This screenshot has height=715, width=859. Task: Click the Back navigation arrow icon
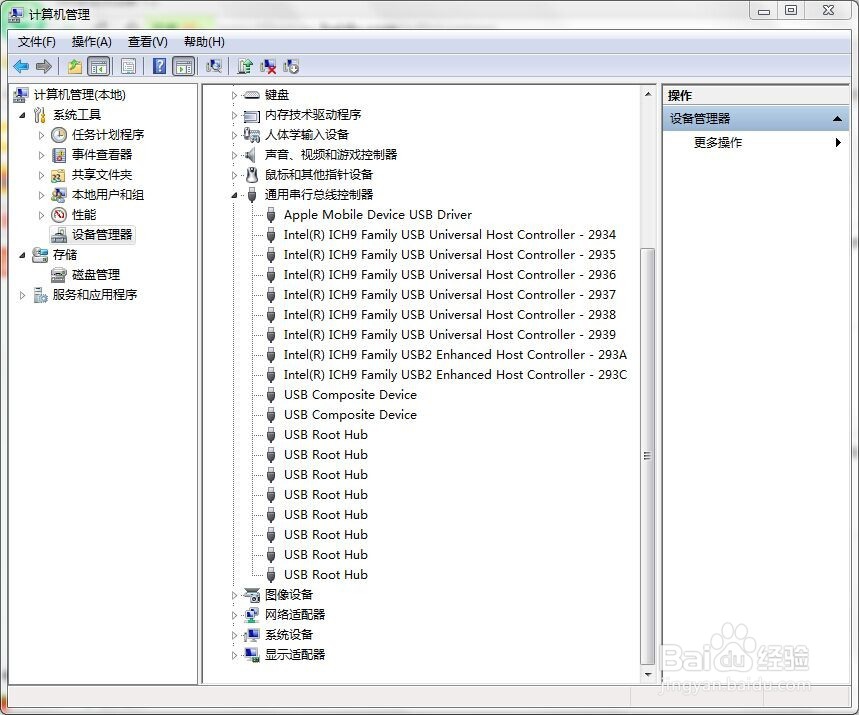(x=21, y=66)
